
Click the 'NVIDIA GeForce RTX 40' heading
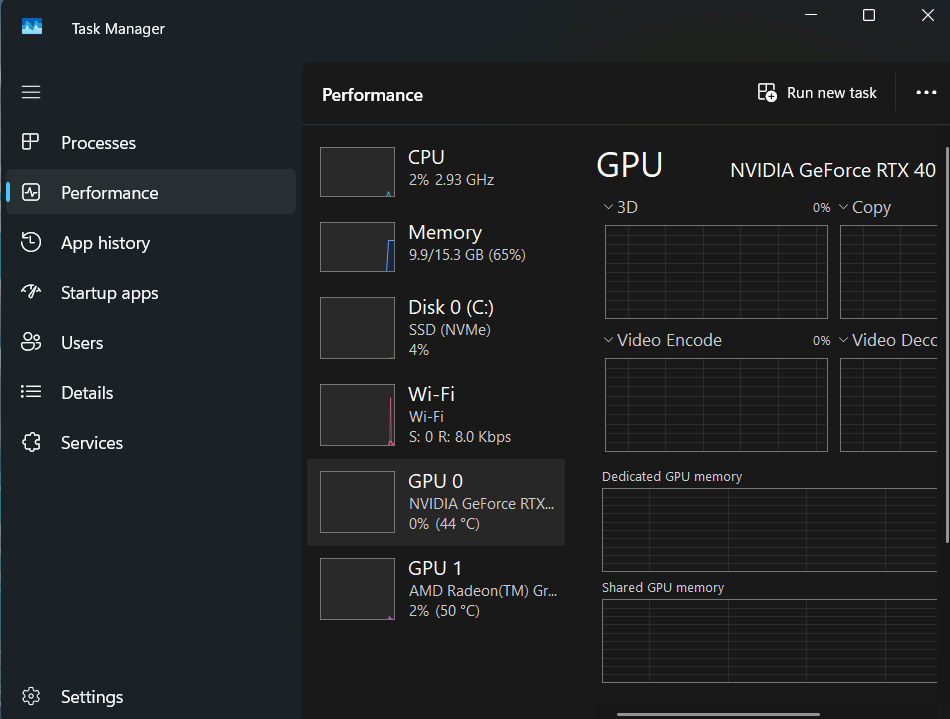click(833, 170)
